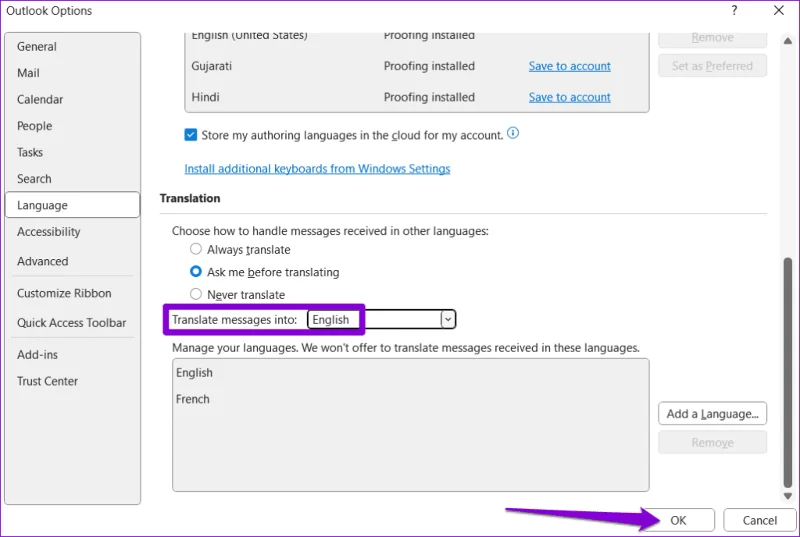Click the Help question mark in title bar

tap(734, 10)
